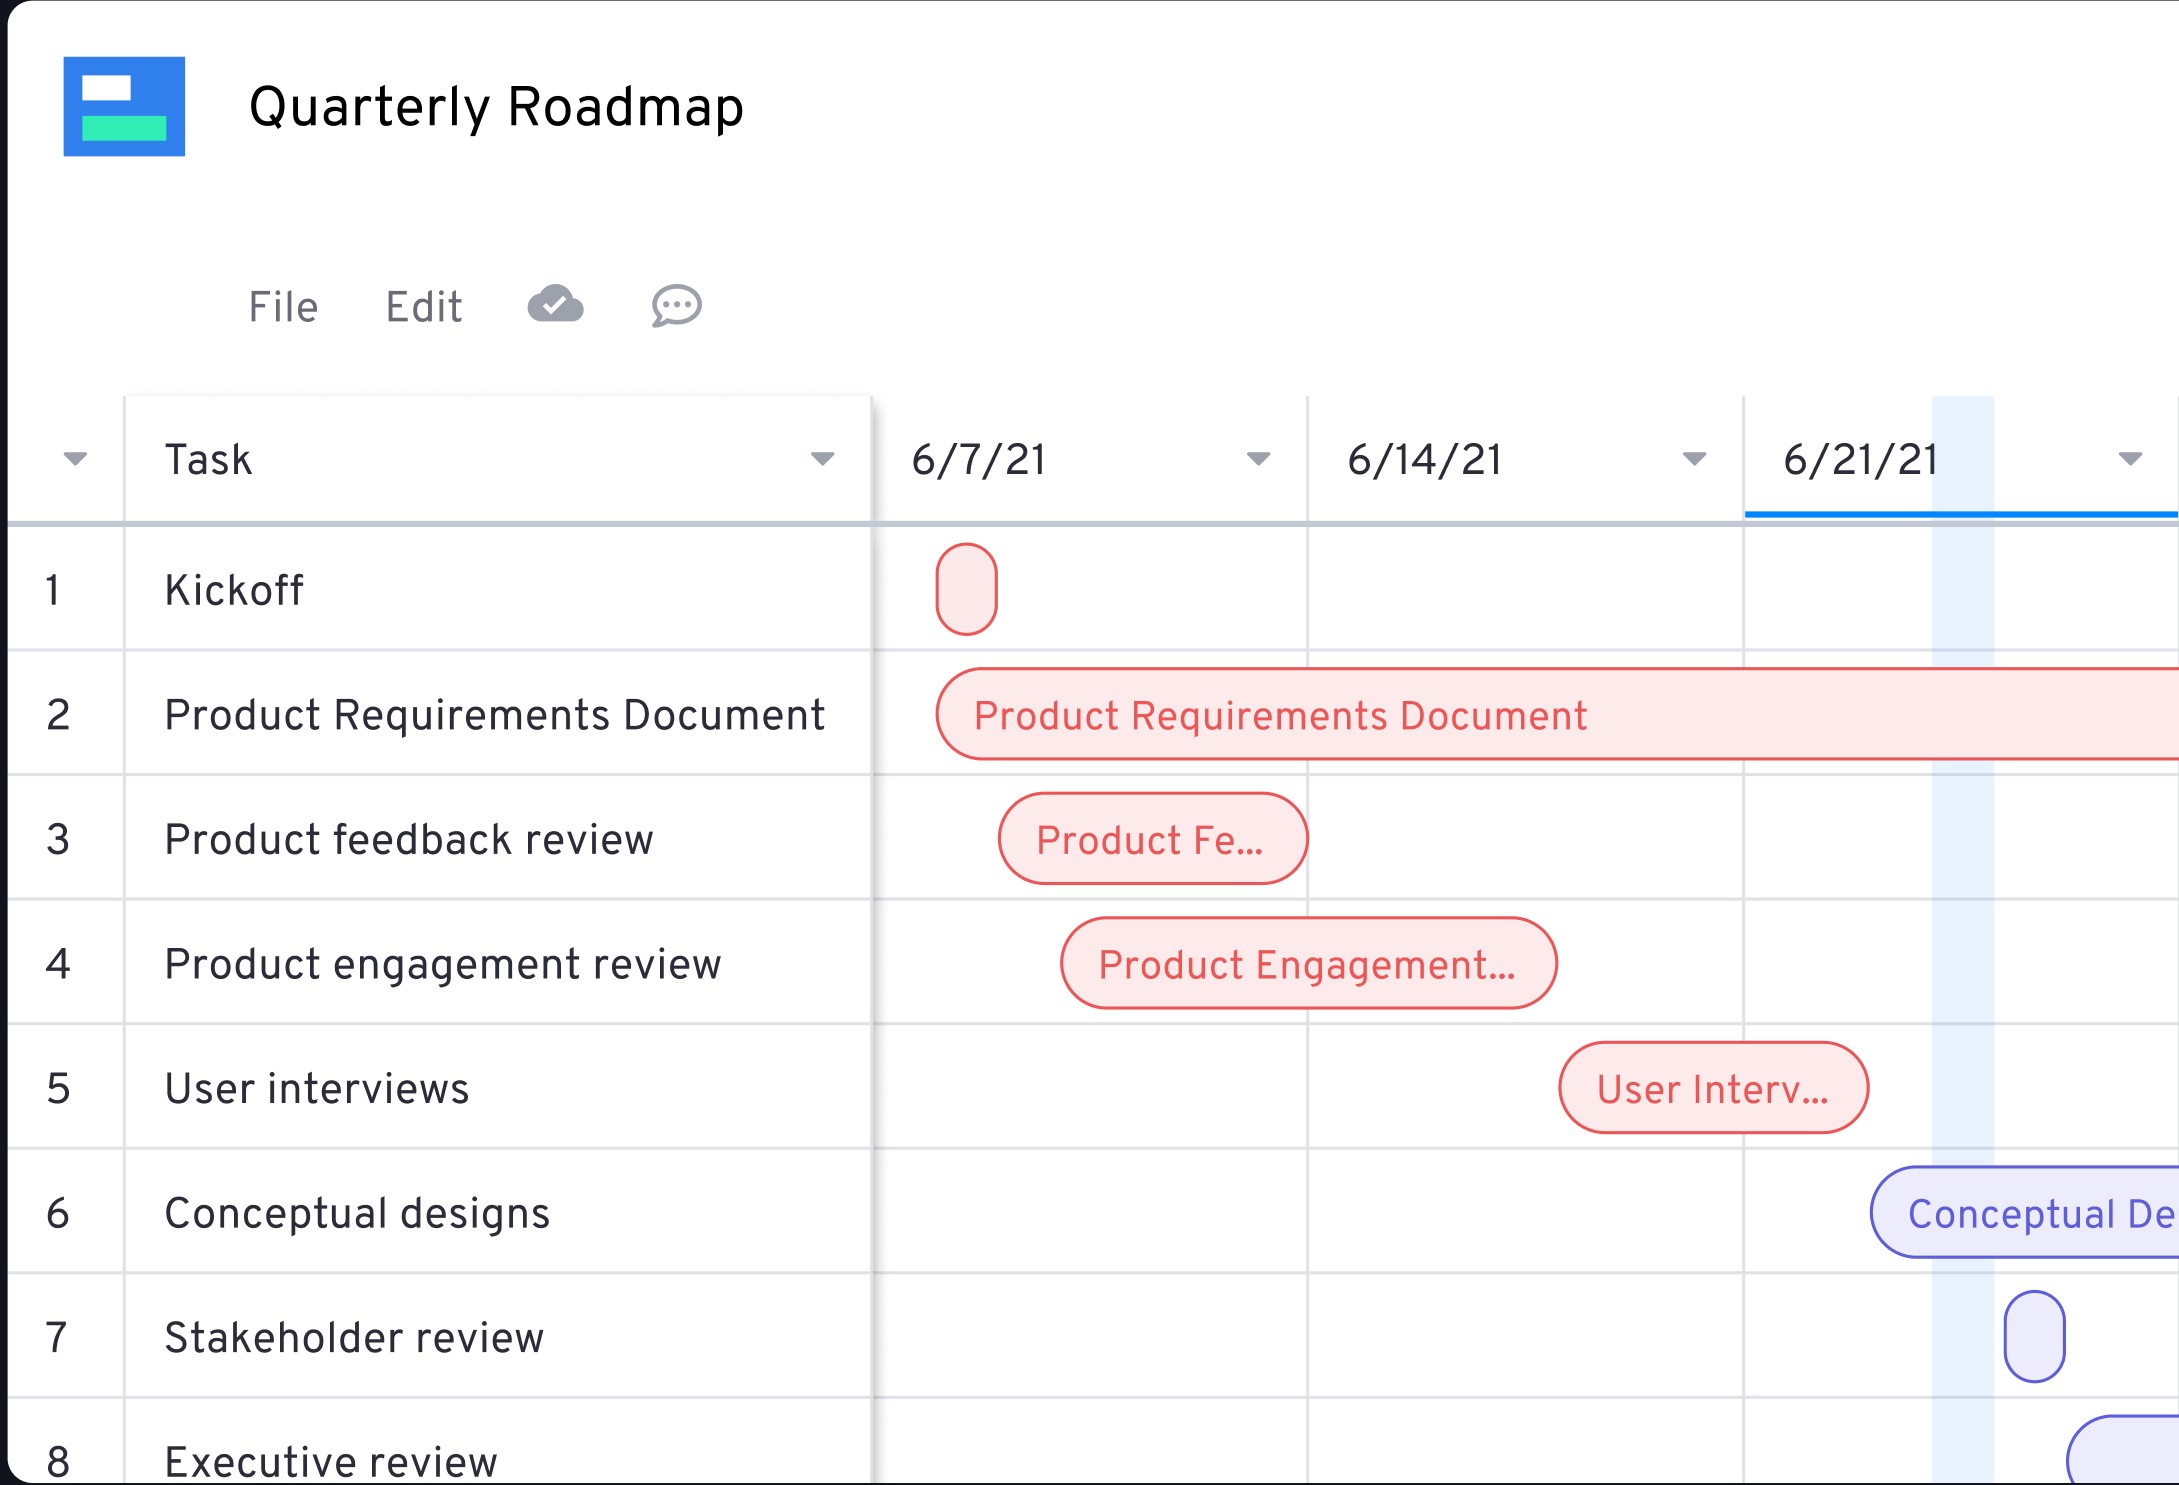Open the Task column dropdown
Viewport: 2179px width, 1485px height.
(822, 459)
